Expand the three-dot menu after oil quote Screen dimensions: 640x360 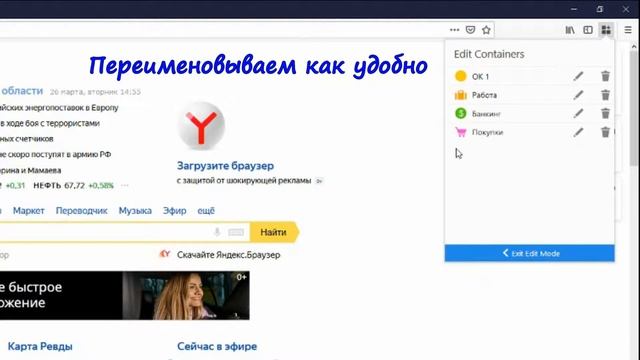pyautogui.click(x=125, y=186)
